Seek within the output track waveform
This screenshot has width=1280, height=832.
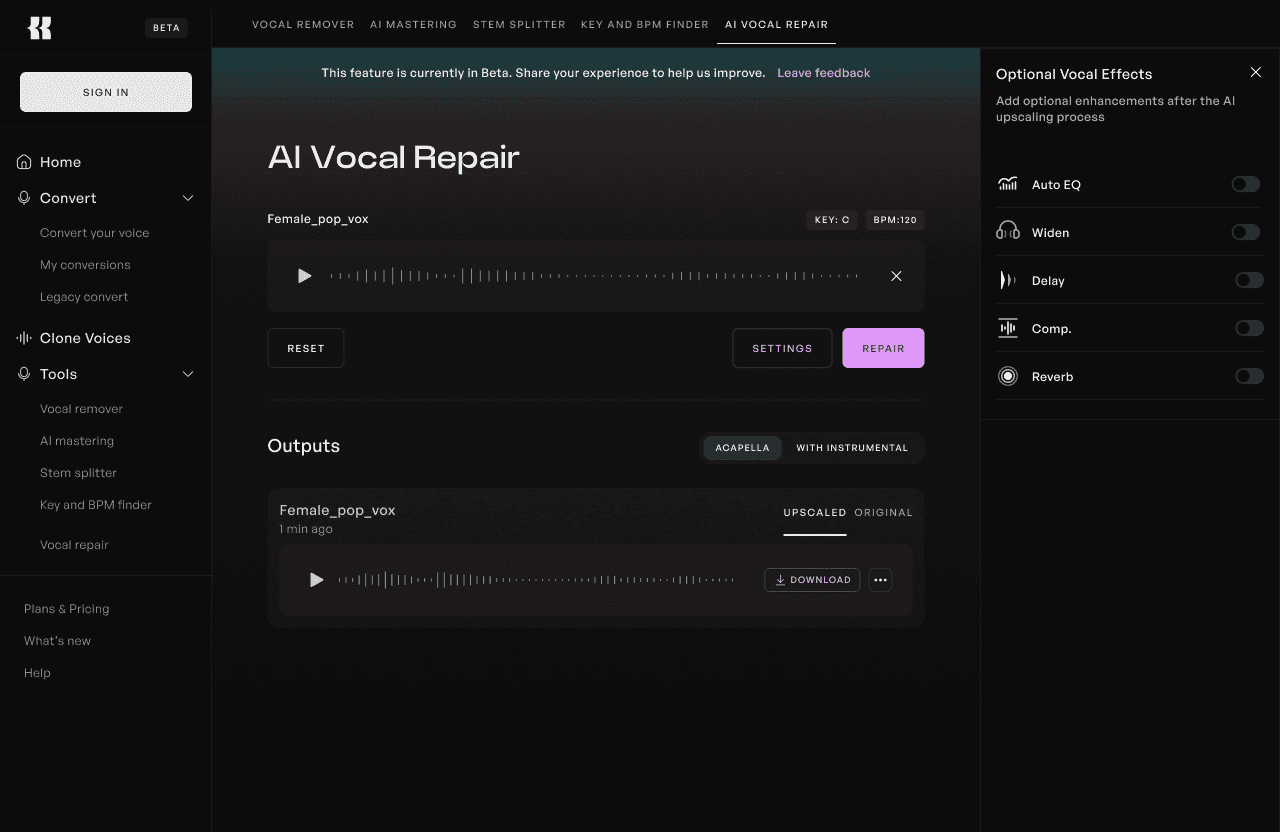tap(536, 580)
